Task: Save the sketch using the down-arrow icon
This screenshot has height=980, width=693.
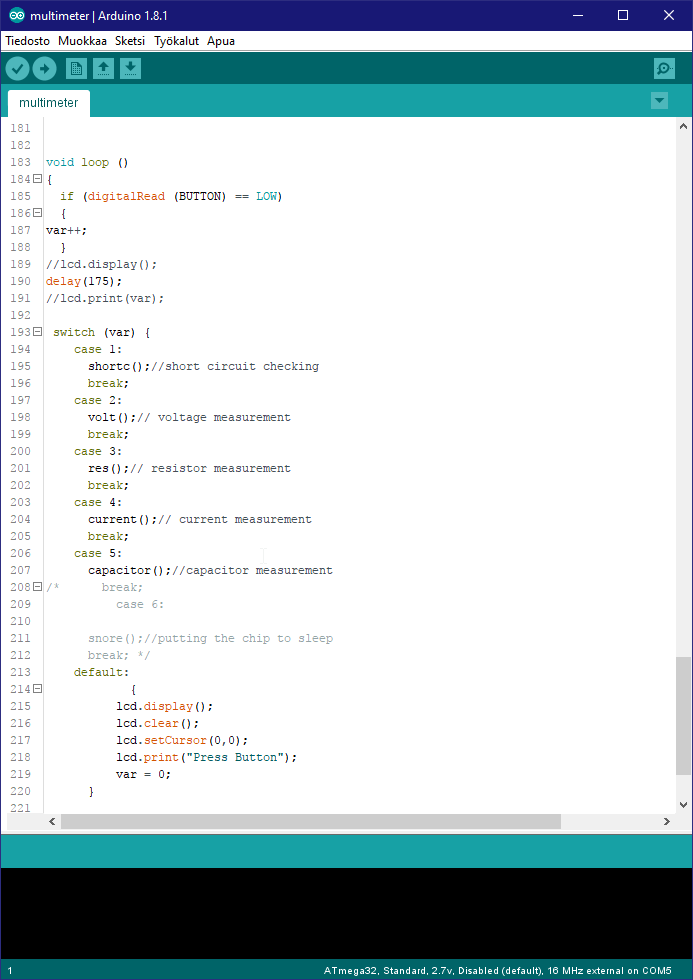Action: (130, 68)
